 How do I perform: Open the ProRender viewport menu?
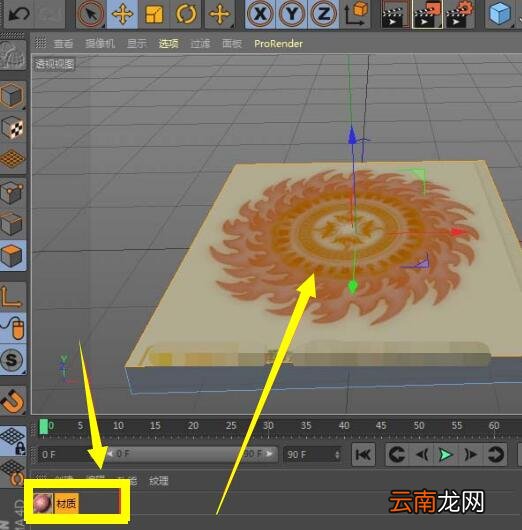point(278,44)
